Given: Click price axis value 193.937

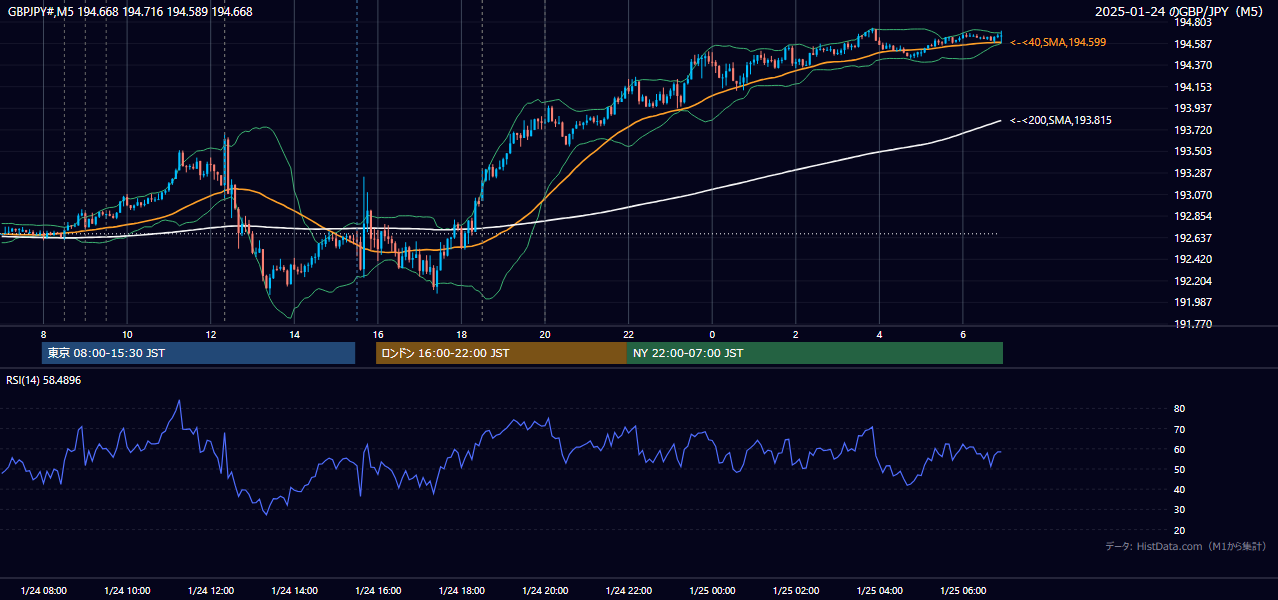Looking at the screenshot, I should pyautogui.click(x=1191, y=108).
